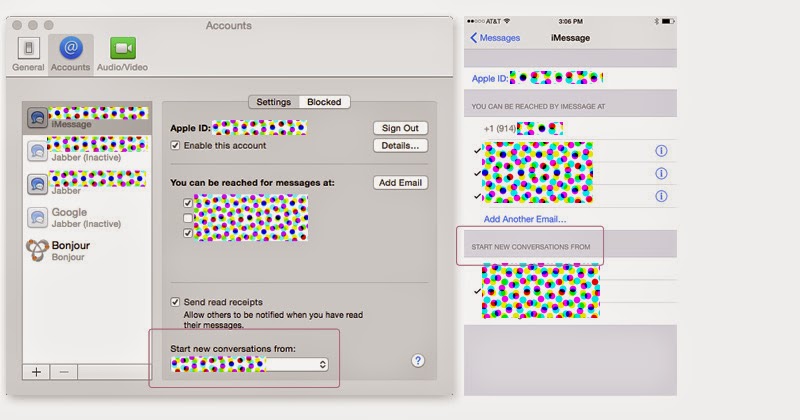This screenshot has width=800, height=420.
Task: Click the Bonjour account name text
Action: coord(70,245)
